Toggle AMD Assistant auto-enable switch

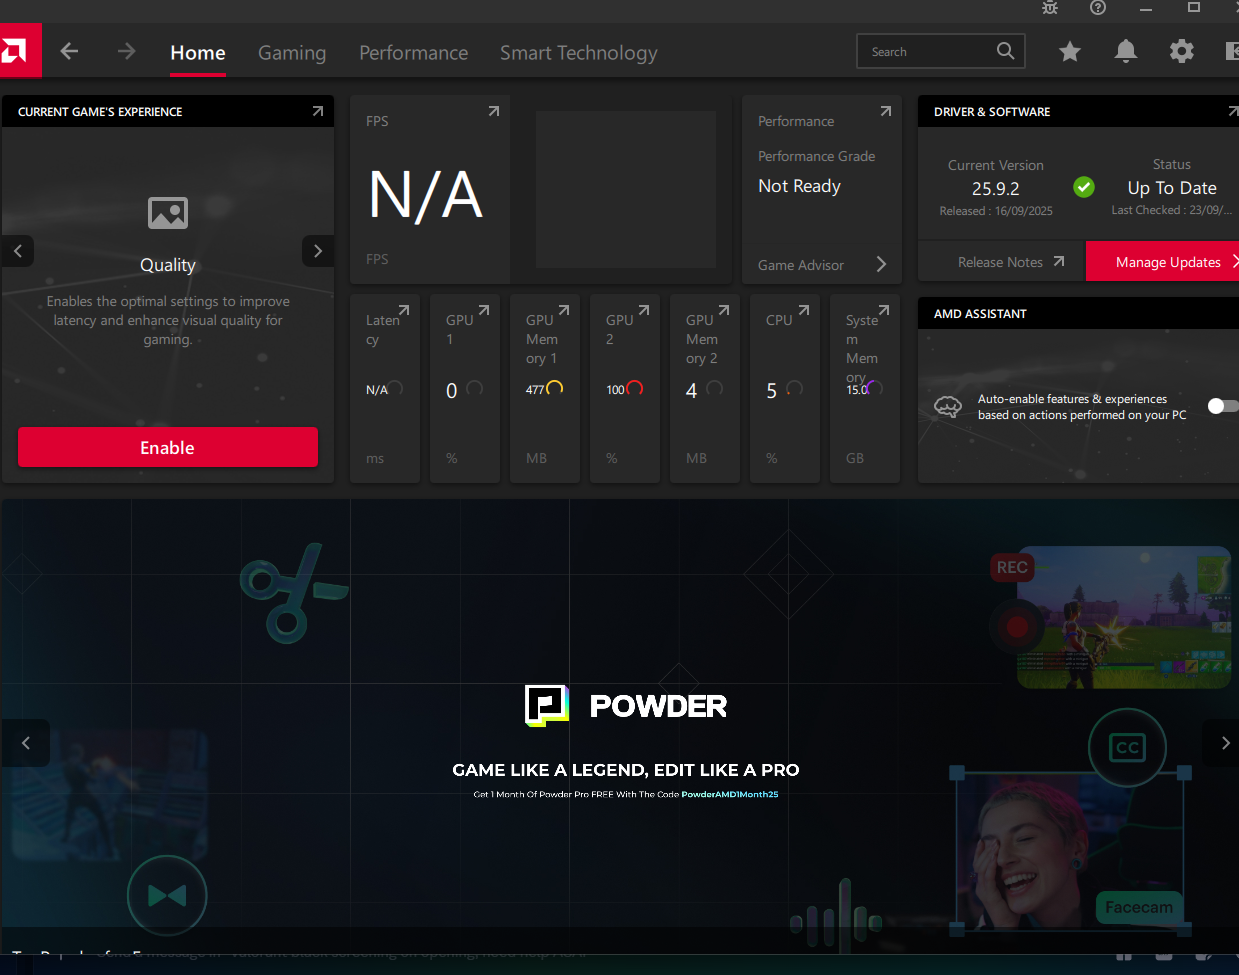pos(1222,405)
